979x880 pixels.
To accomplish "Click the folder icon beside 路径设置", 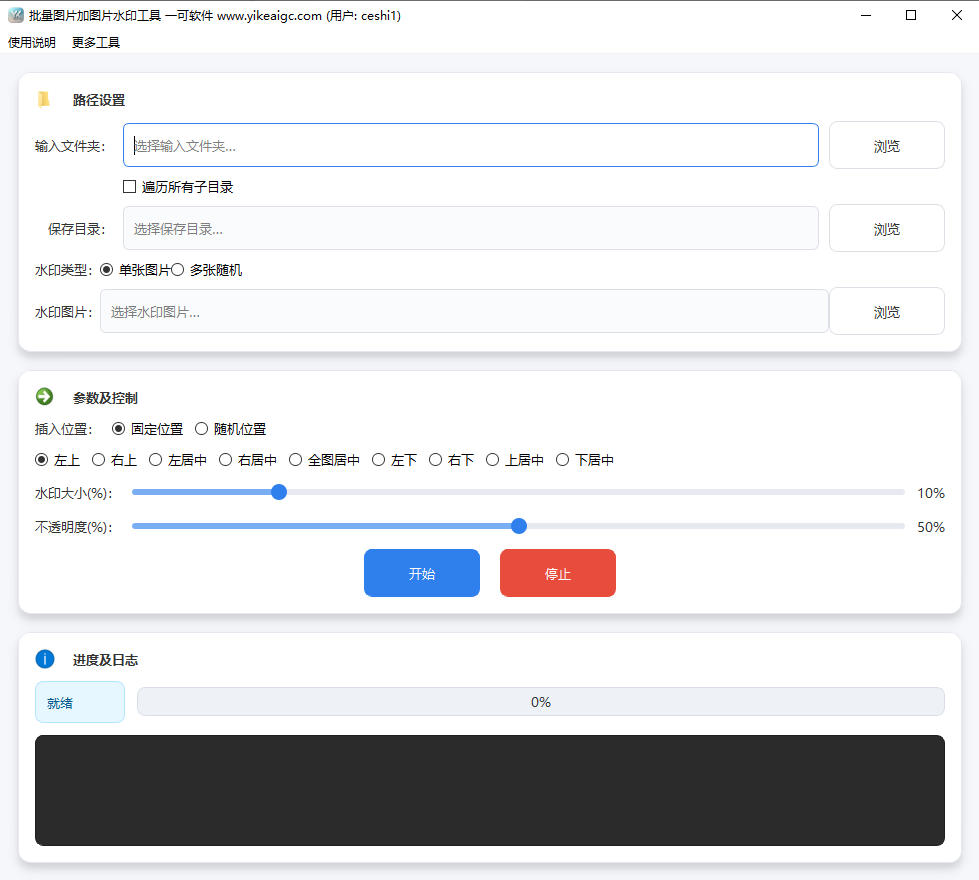I will point(44,99).
